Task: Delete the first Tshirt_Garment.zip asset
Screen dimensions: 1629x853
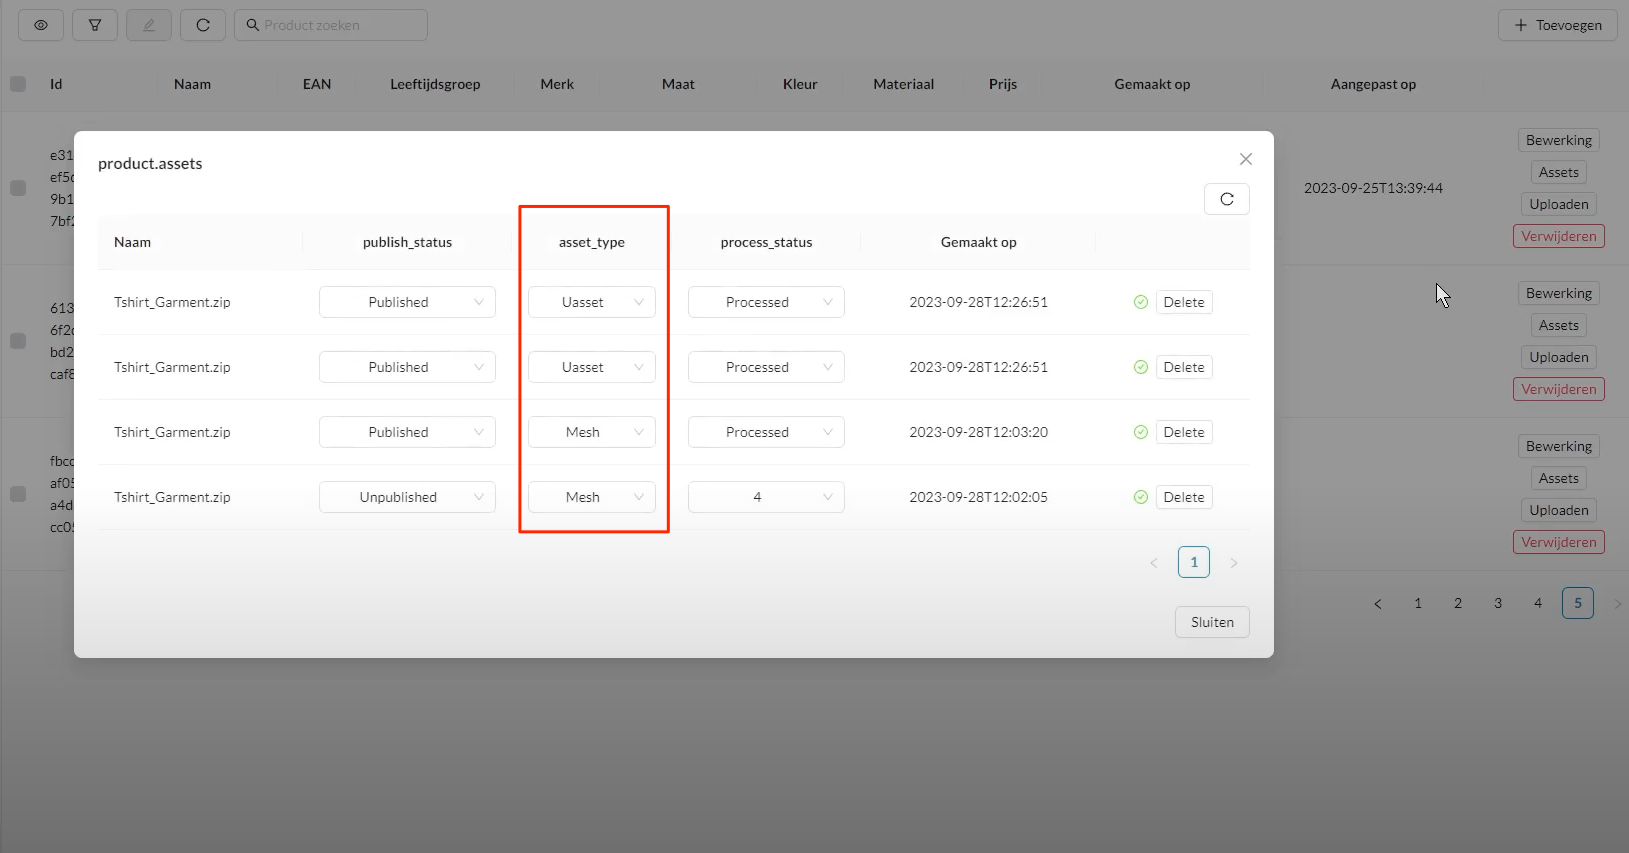Action: 1184,302
